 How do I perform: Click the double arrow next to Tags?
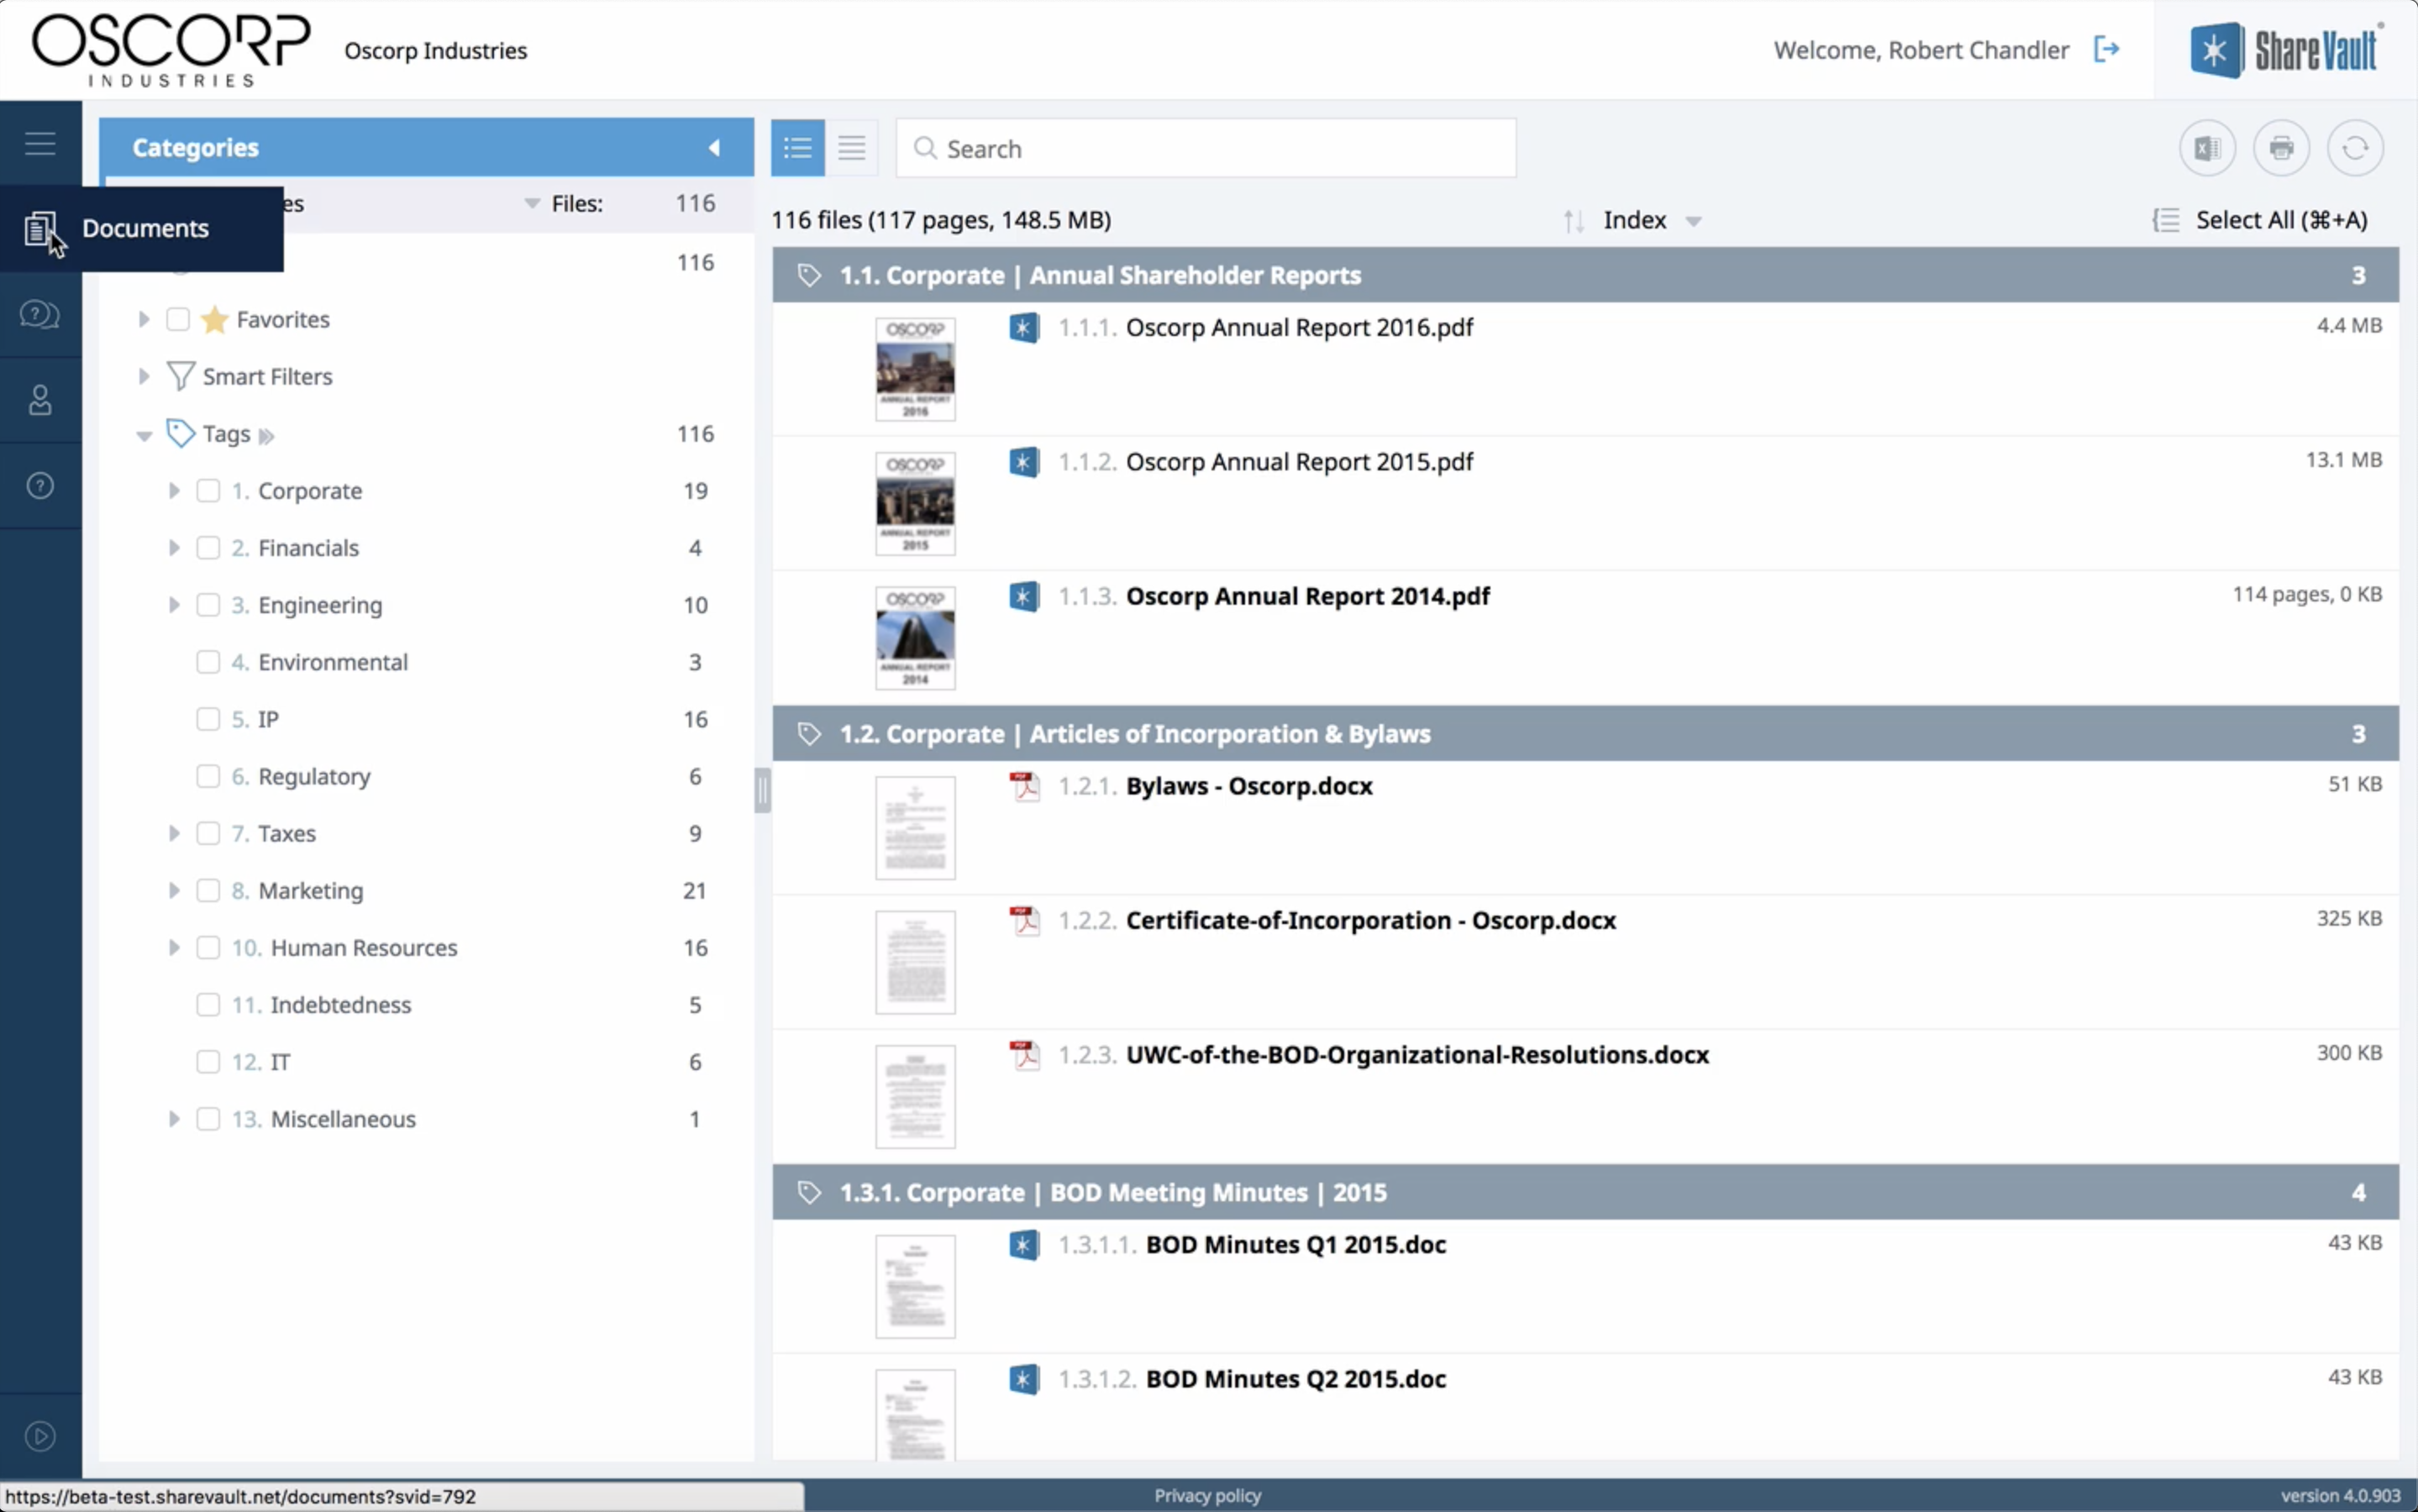pyautogui.click(x=266, y=436)
